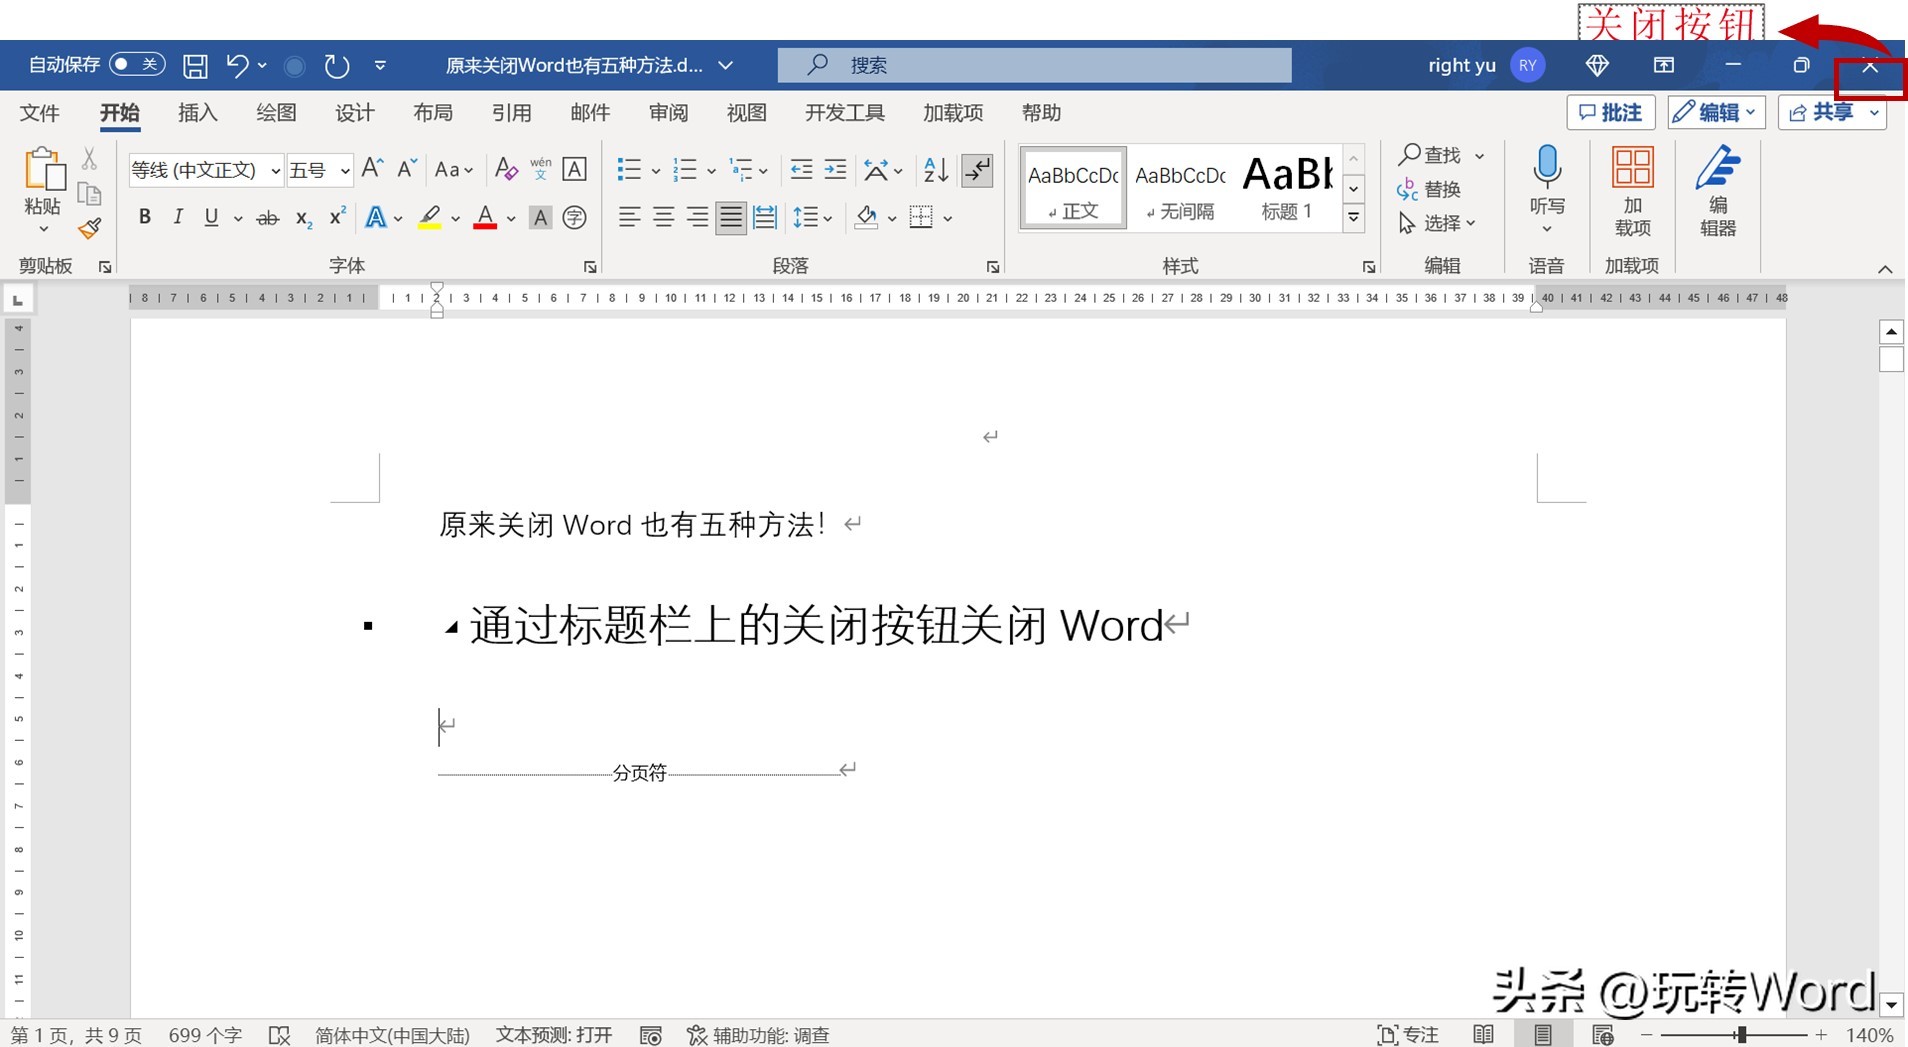
Task: Click the Save icon in title bar
Action: 195,66
